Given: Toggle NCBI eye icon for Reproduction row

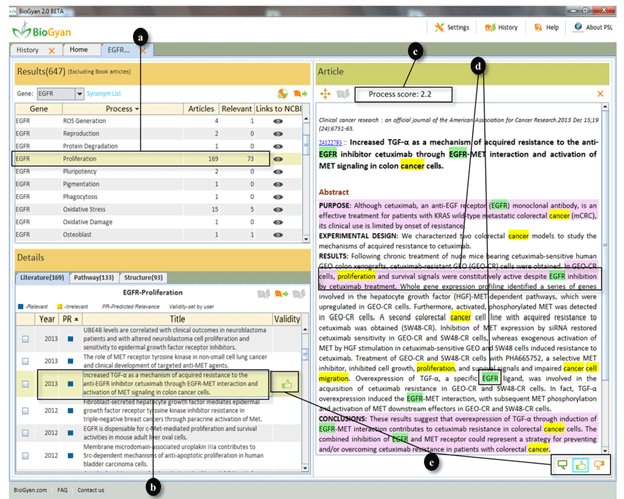Looking at the screenshot, I should (278, 134).
